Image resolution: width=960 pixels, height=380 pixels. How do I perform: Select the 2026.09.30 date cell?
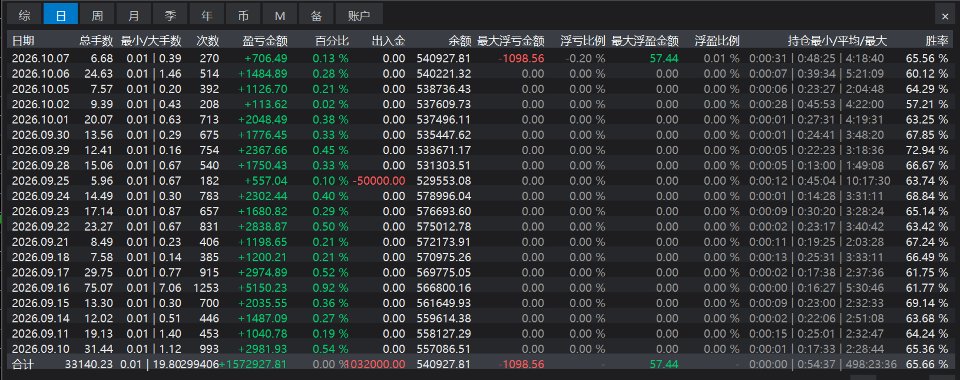40,135
